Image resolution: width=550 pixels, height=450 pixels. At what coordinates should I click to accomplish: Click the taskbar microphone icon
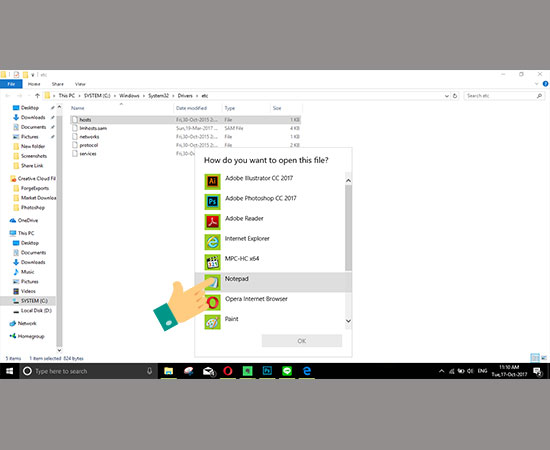[x=149, y=371]
